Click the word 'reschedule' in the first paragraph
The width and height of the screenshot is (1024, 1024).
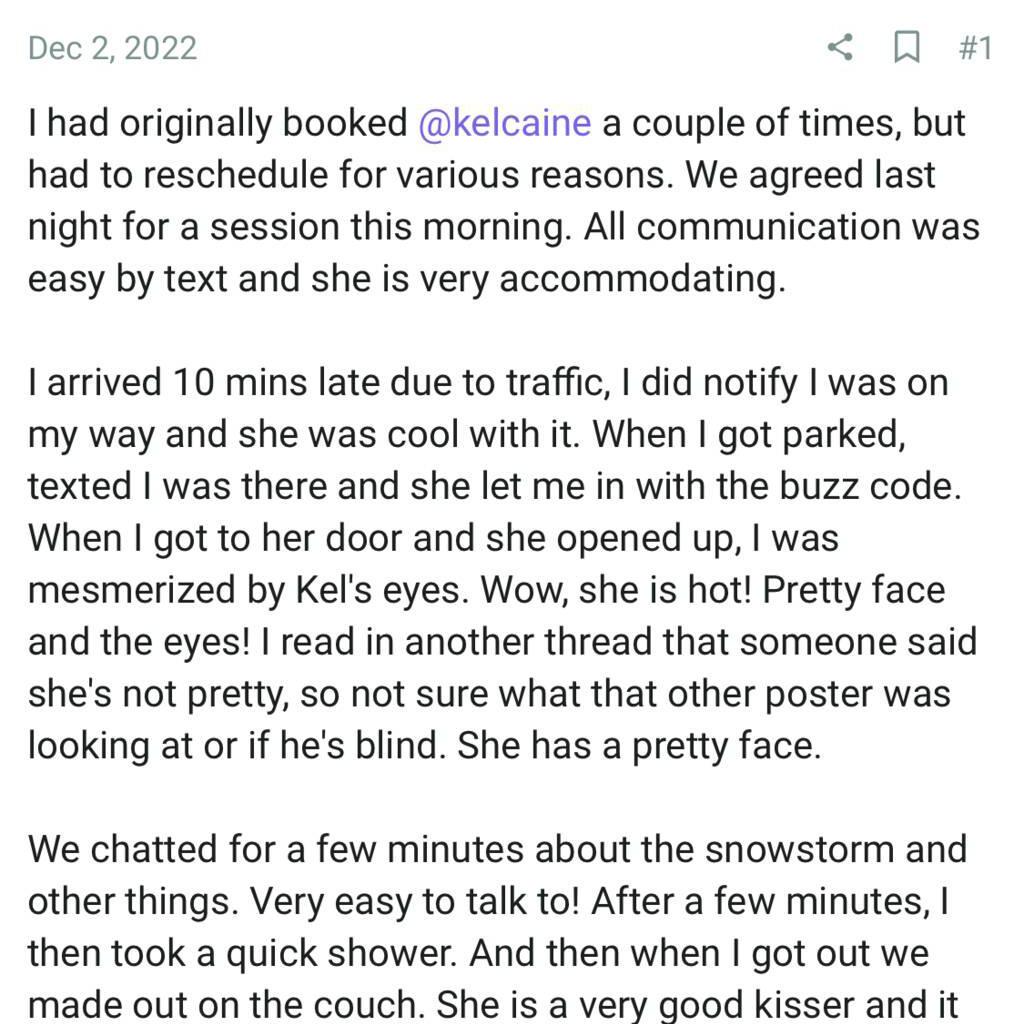[x=235, y=175]
